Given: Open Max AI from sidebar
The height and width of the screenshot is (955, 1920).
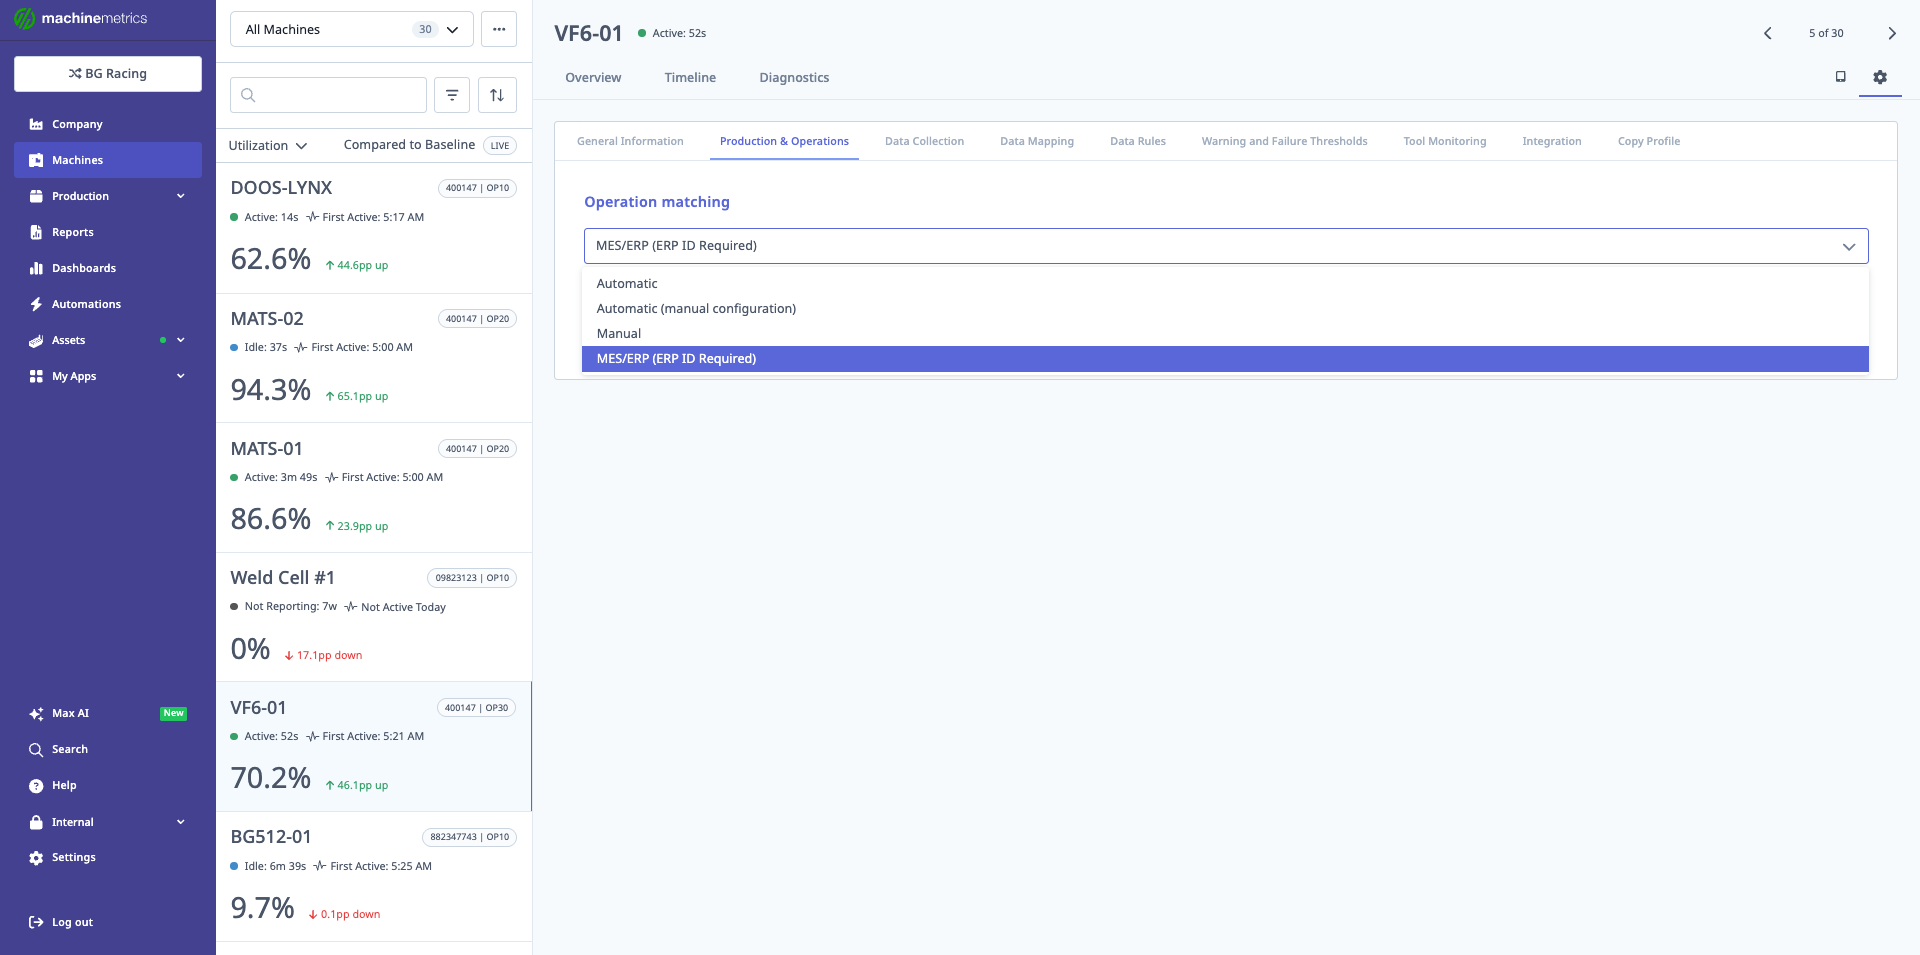Looking at the screenshot, I should coord(70,713).
